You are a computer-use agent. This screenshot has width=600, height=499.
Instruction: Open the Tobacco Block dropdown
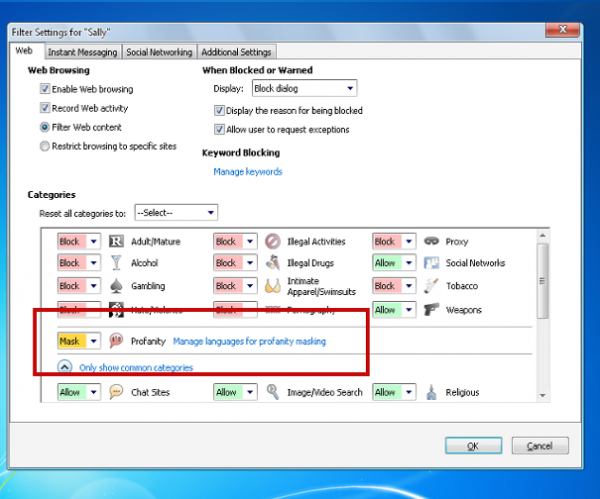(394, 286)
